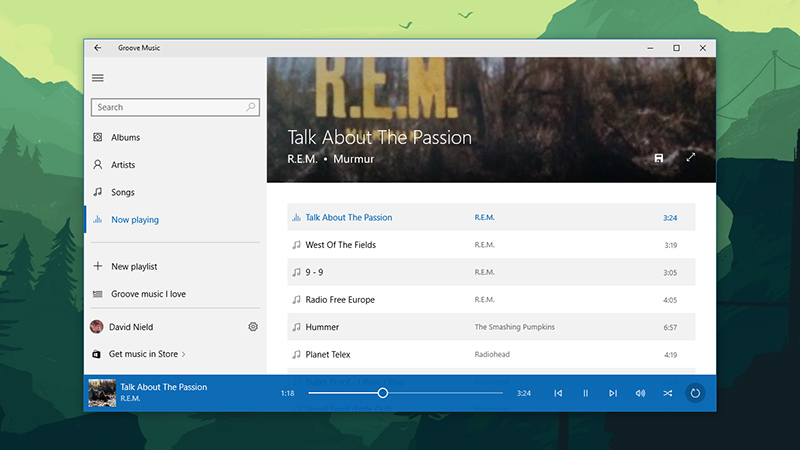Click Radiohead artist on Planet Telex row
The height and width of the screenshot is (450, 800).
point(492,354)
